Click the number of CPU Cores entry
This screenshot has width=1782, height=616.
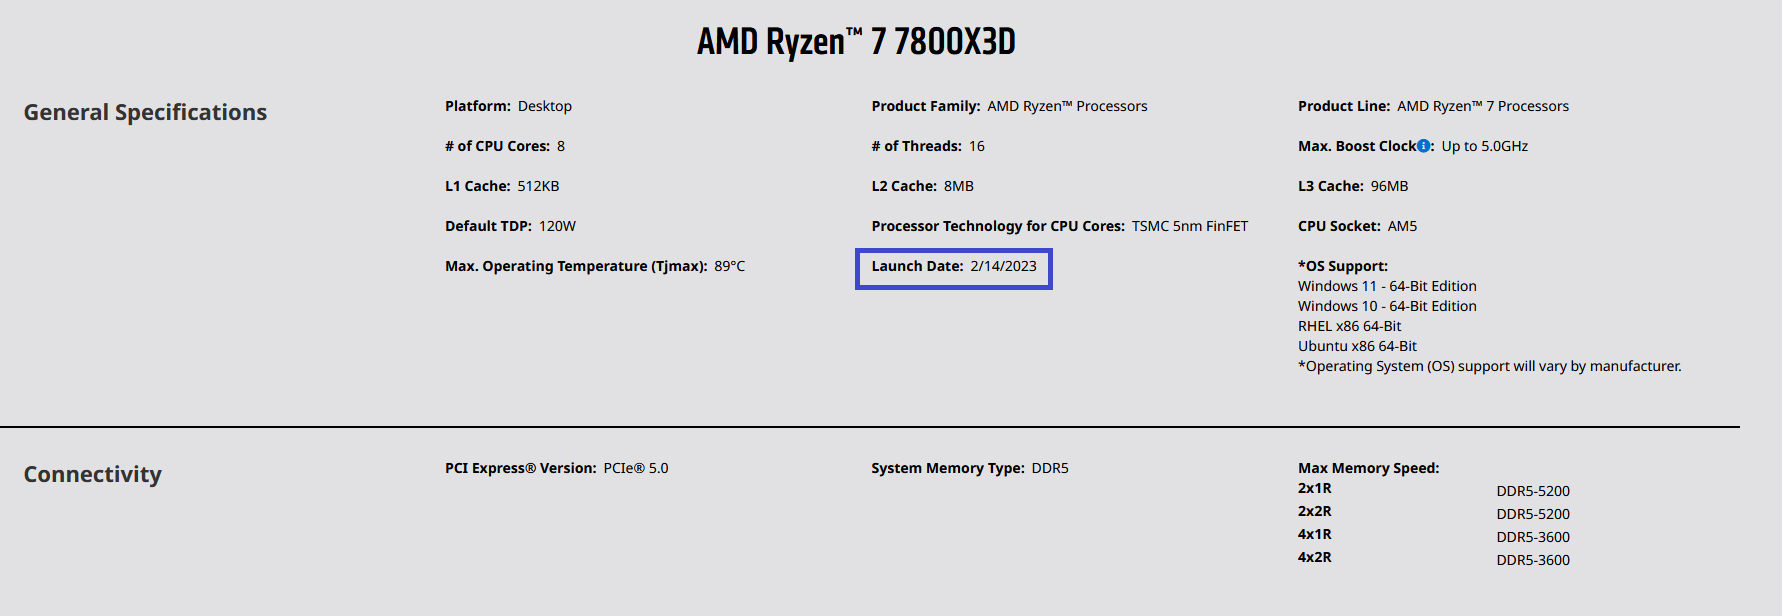pyautogui.click(x=504, y=146)
